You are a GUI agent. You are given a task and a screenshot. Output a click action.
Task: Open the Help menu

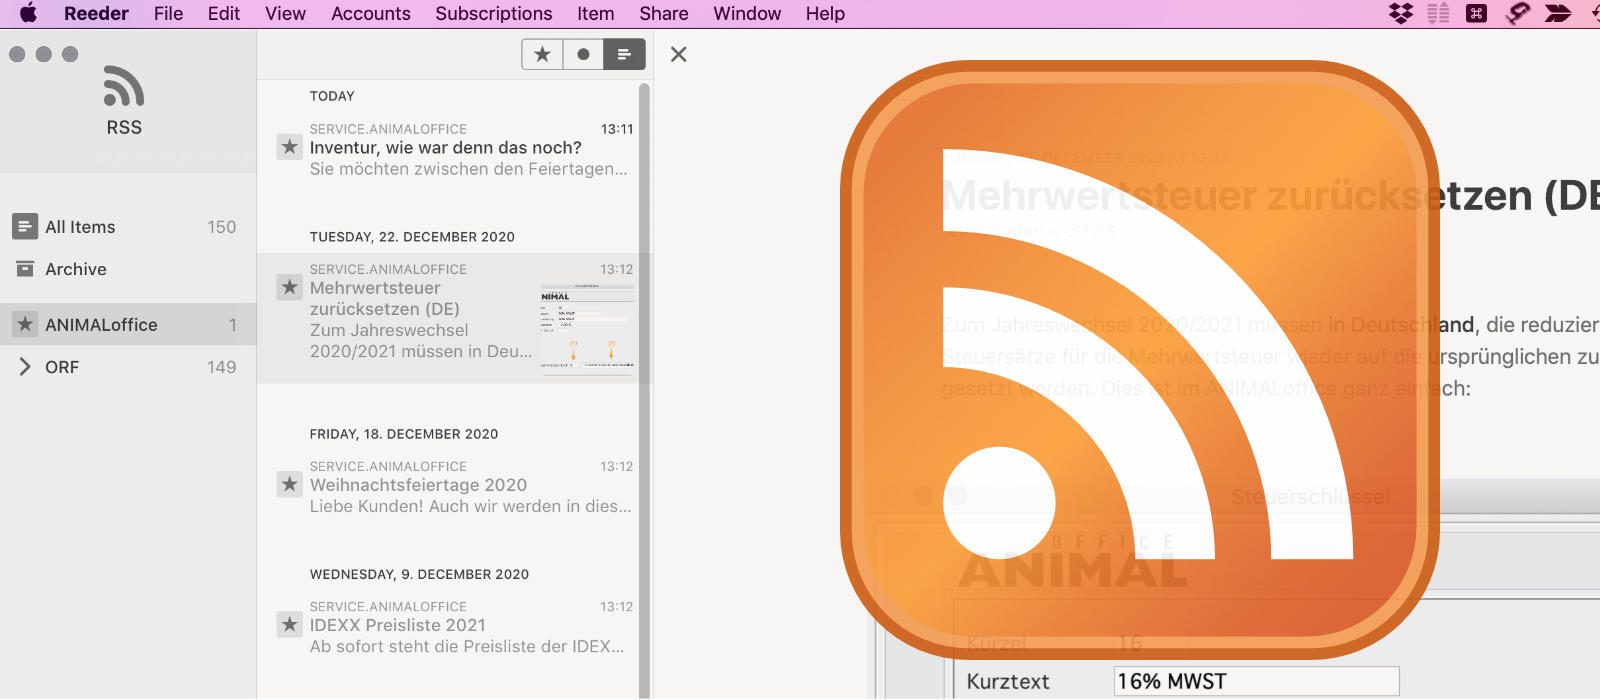point(825,14)
